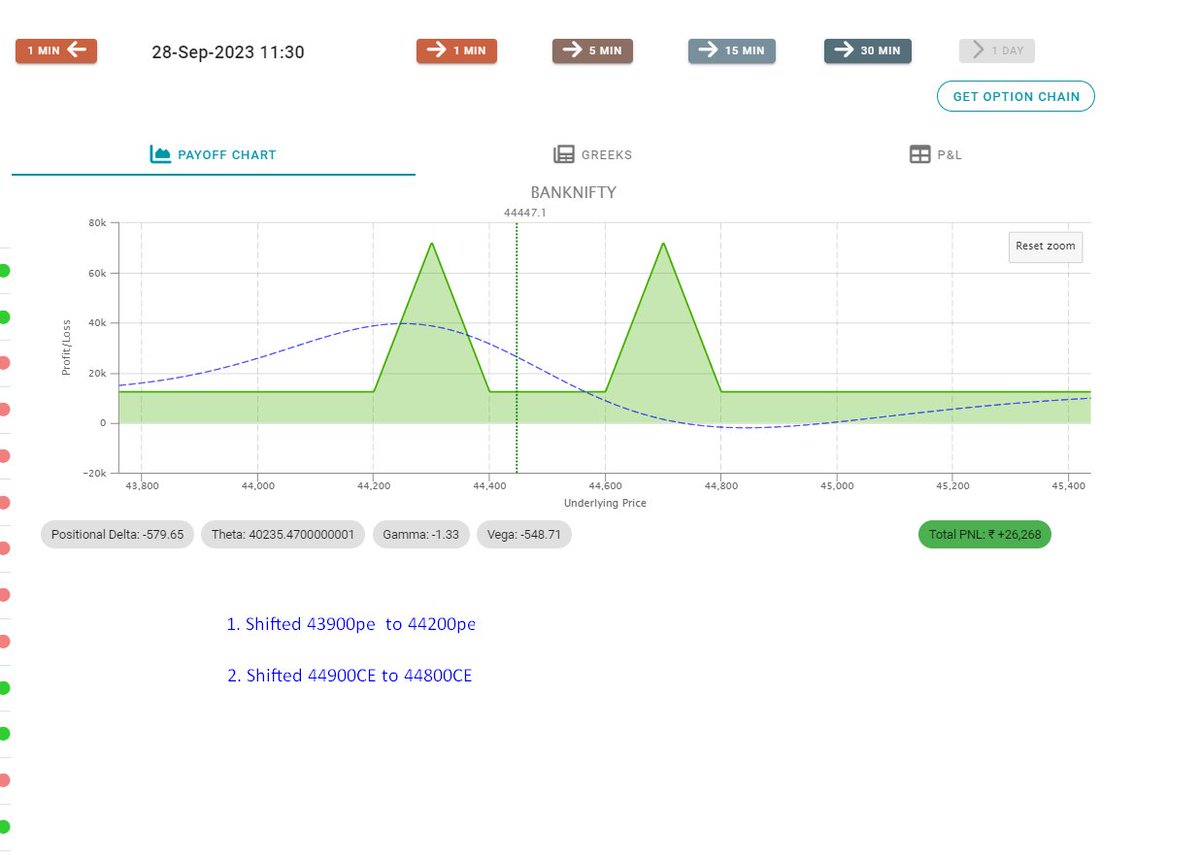
Task: Click the 45,200 x-axis tick label
Action: (952, 485)
